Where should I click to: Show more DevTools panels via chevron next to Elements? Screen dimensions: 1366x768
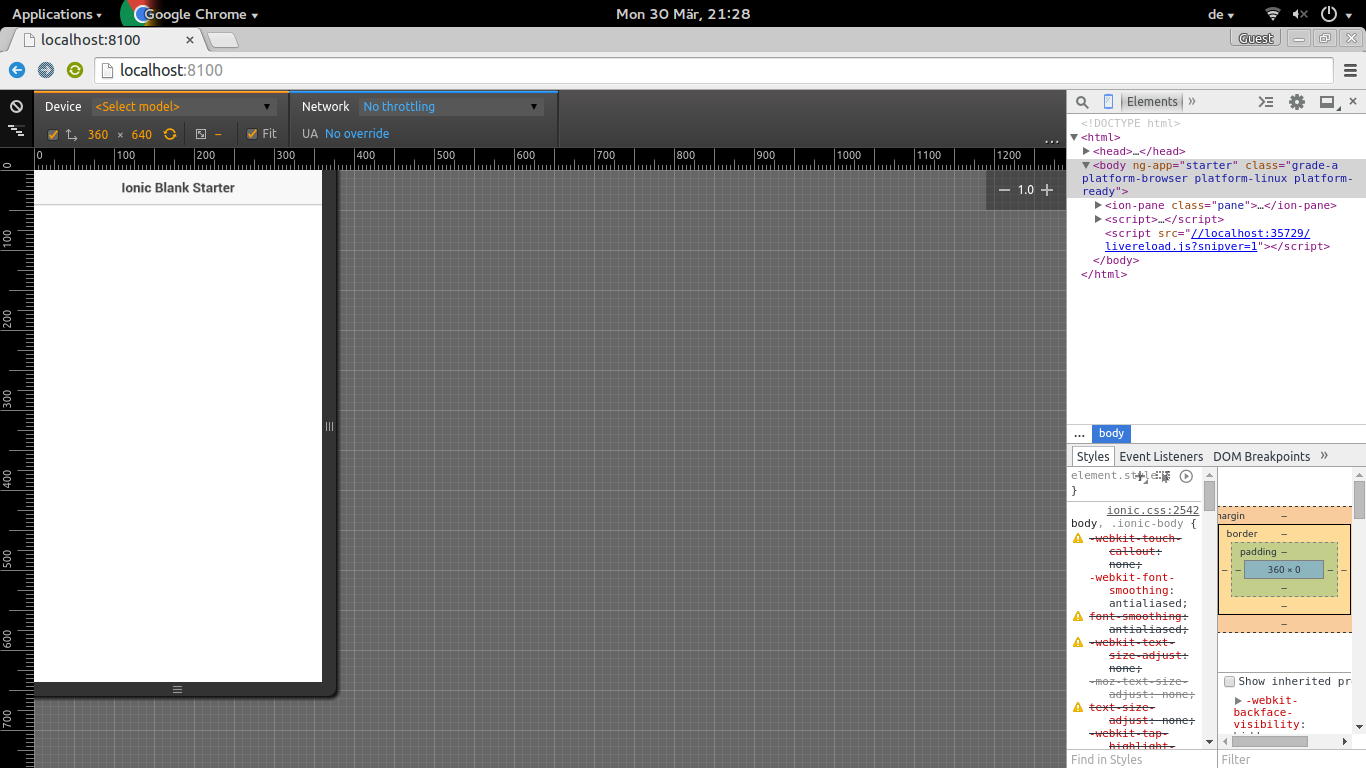click(x=1192, y=102)
